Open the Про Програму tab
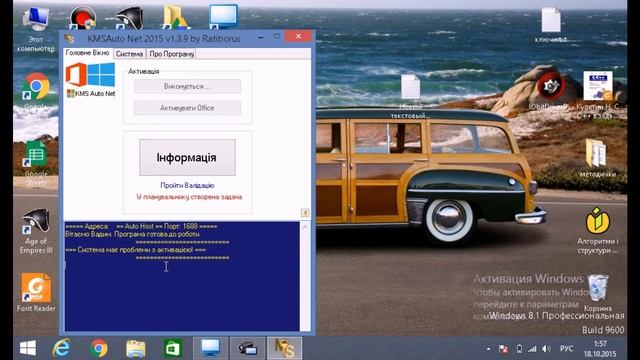The image size is (640, 360). coord(171,54)
